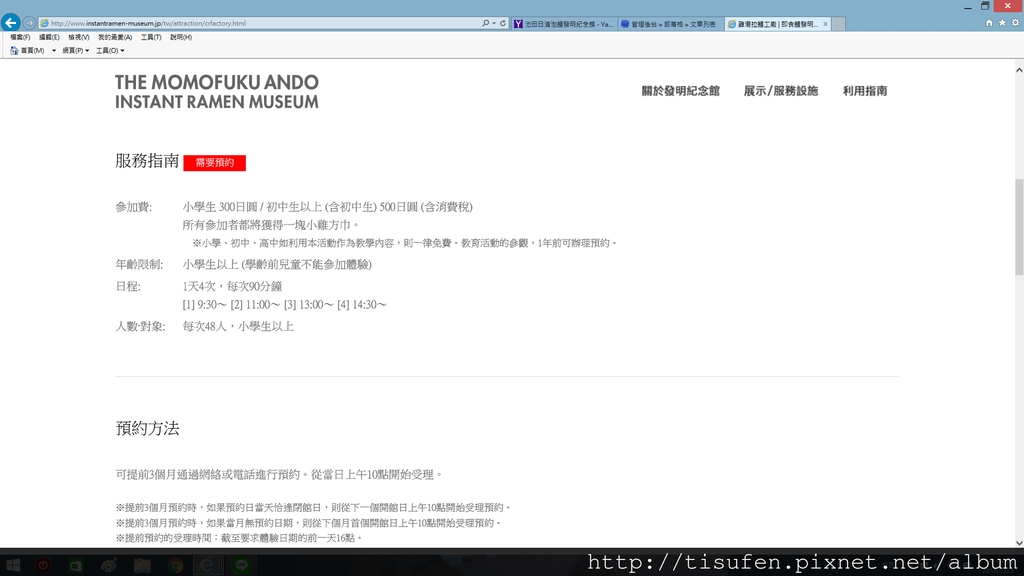Refresh the page with the reload icon
Screen dimensions: 1024x576
click(503, 23)
